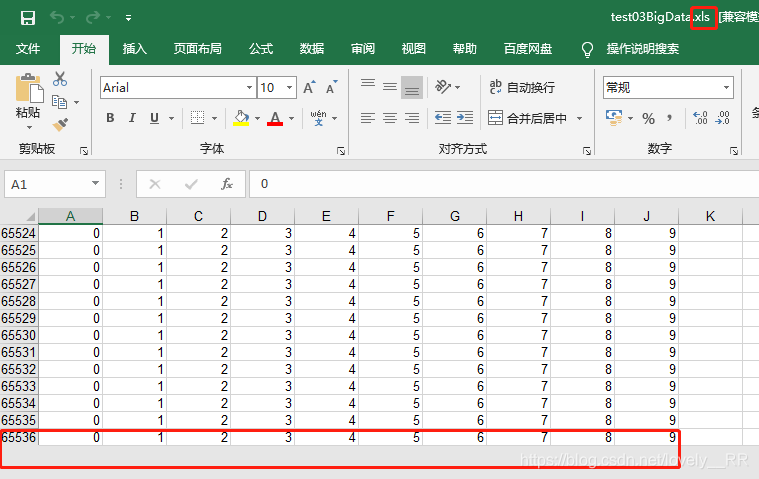Click the A1 Name Box field
Screen dimensions: 759x479
coord(55,184)
